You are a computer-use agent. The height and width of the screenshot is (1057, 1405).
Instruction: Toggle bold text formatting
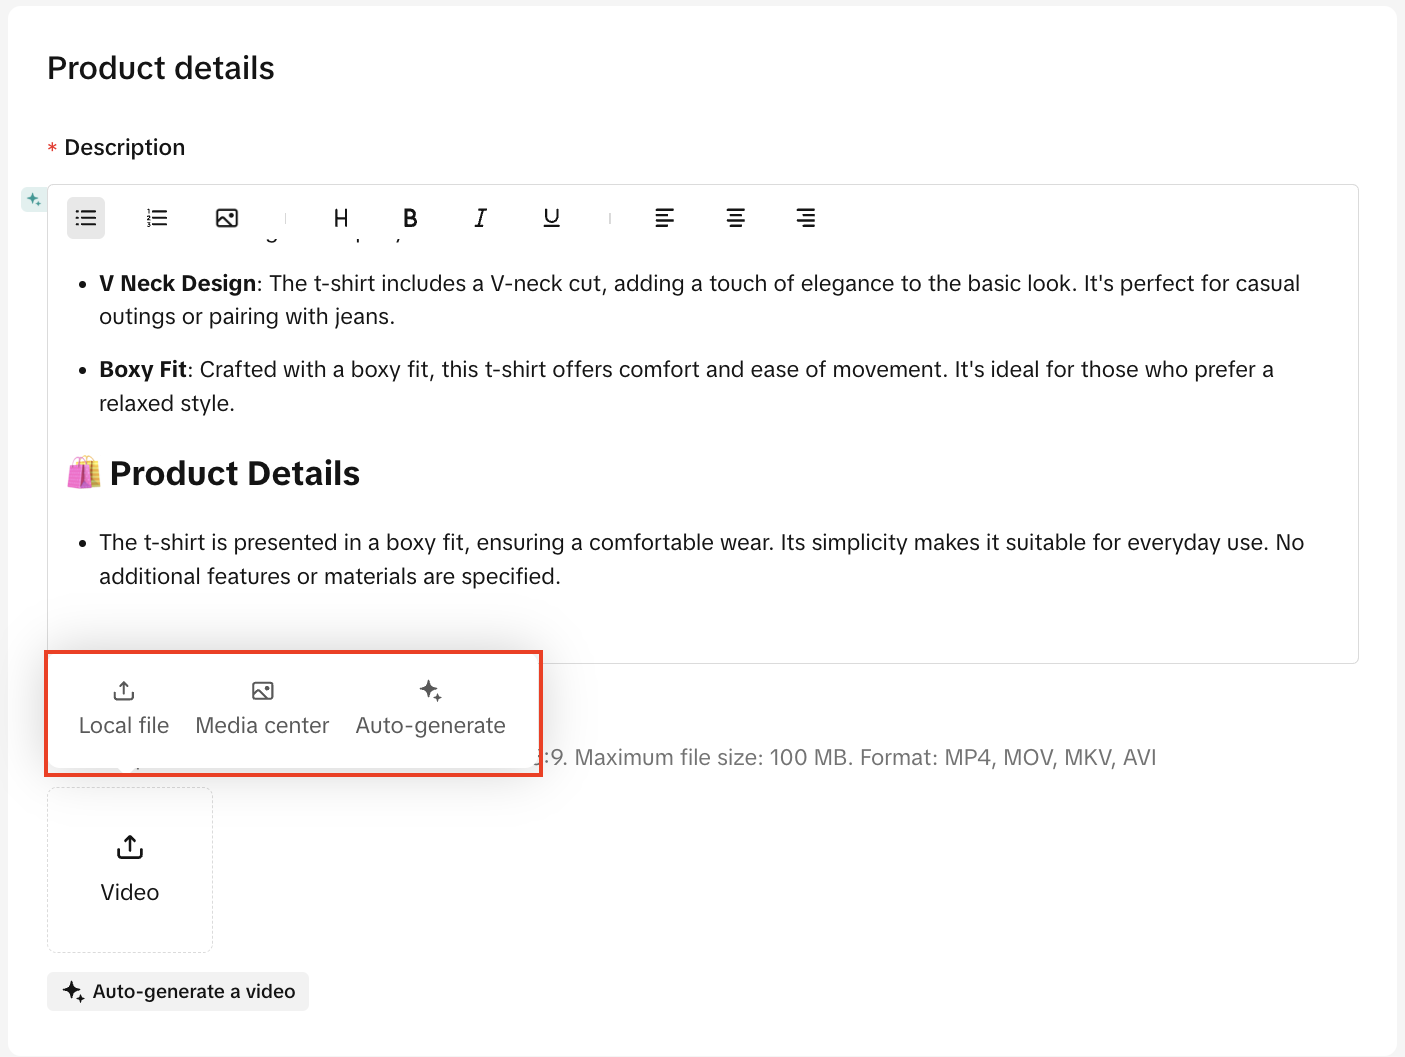pyautogui.click(x=410, y=218)
